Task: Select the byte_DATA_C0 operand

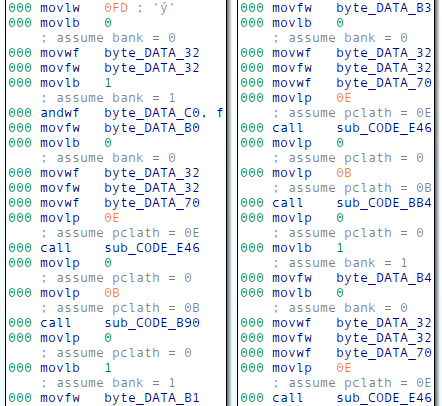Action: click(152, 113)
